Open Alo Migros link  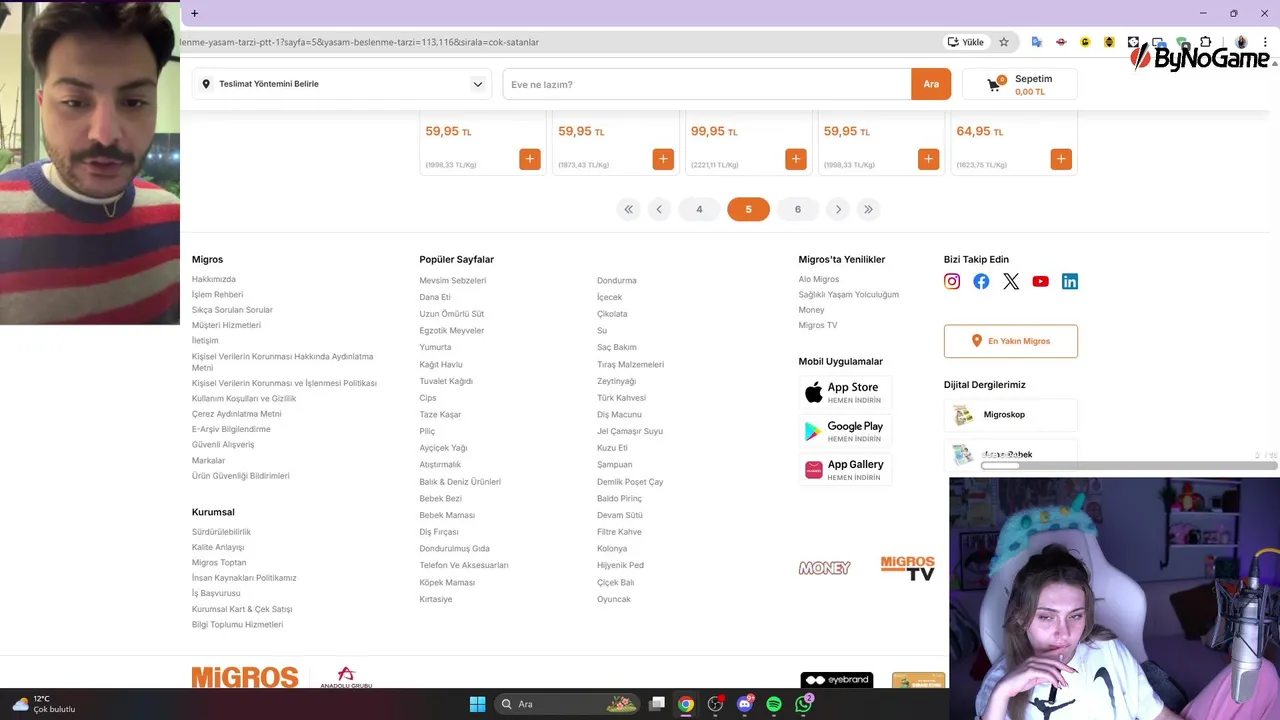pyautogui.click(x=819, y=279)
